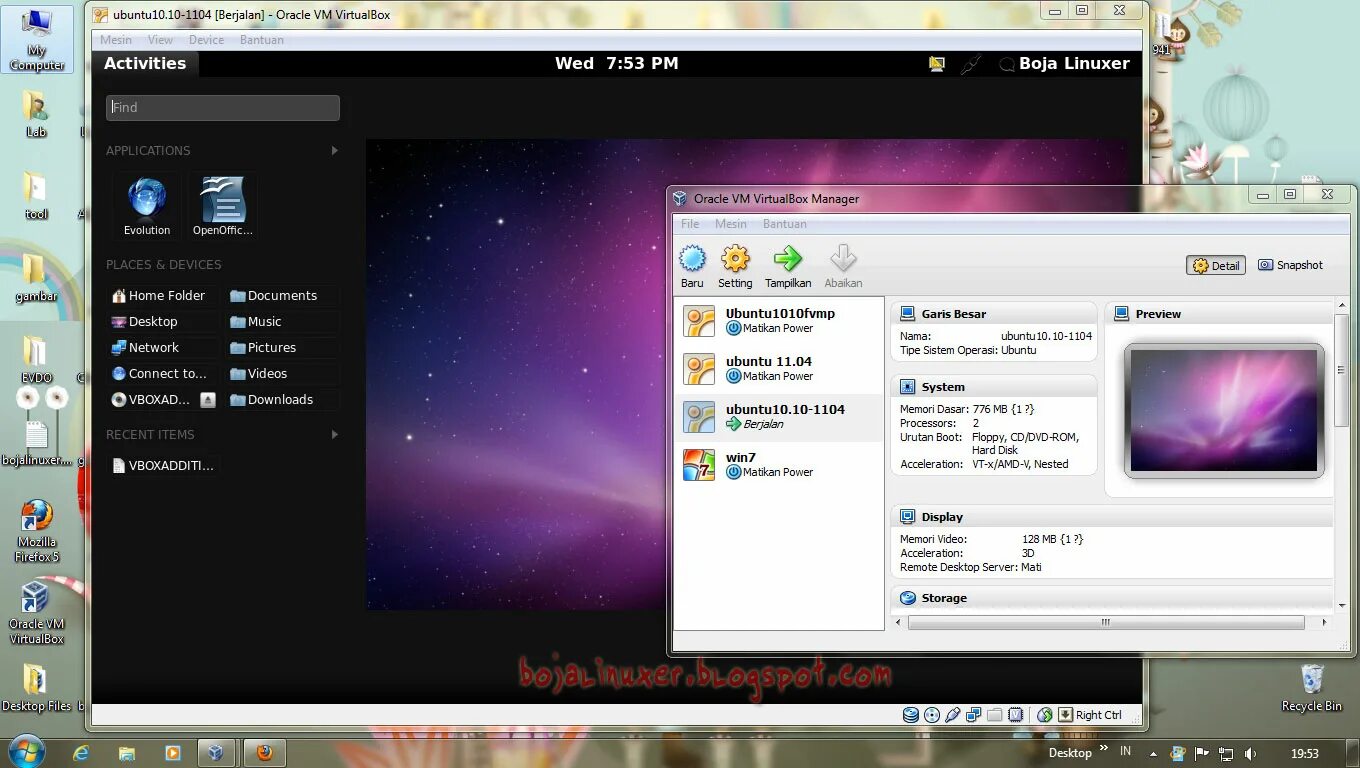Open Windows Explorer from taskbar

[x=127, y=753]
